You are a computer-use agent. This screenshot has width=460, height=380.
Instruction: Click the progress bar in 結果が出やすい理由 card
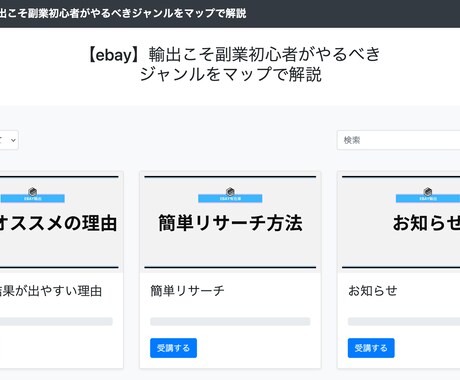coord(56,321)
